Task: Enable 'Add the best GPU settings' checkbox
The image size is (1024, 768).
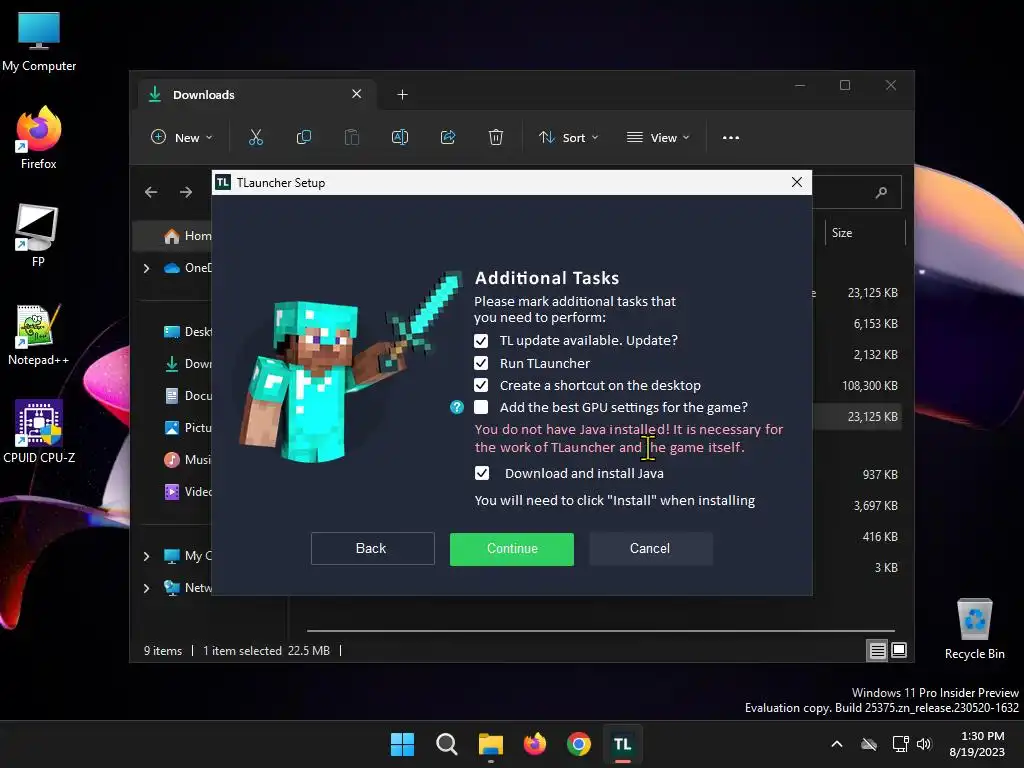Action: tap(481, 408)
